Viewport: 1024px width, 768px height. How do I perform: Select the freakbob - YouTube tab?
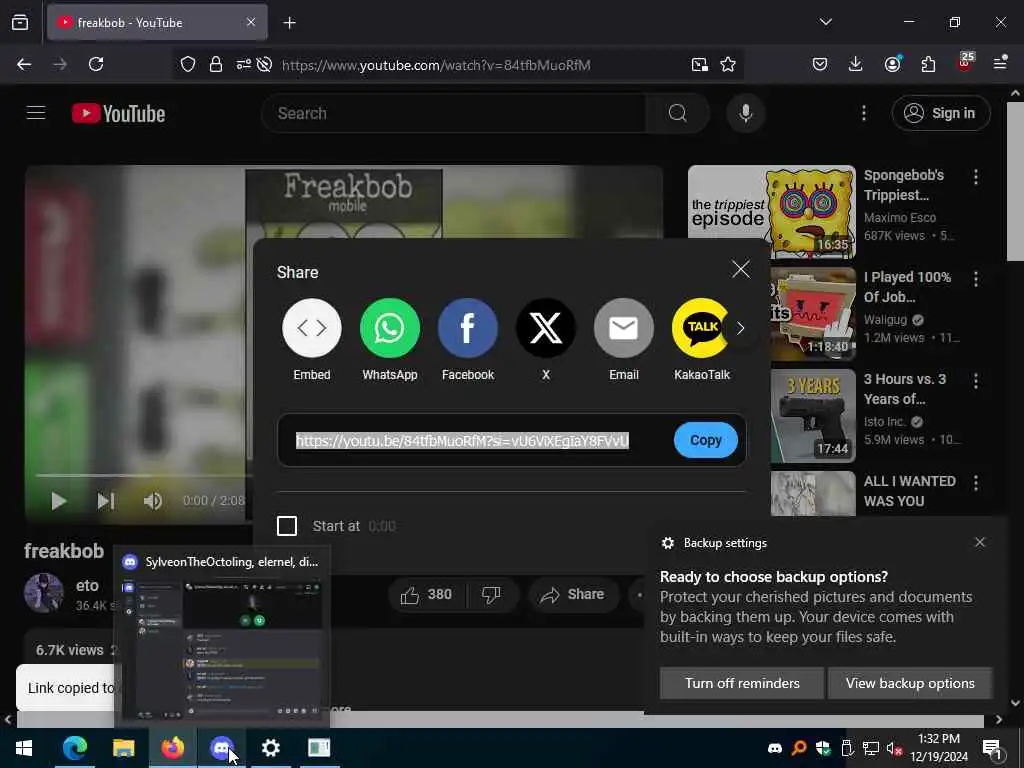[157, 22]
